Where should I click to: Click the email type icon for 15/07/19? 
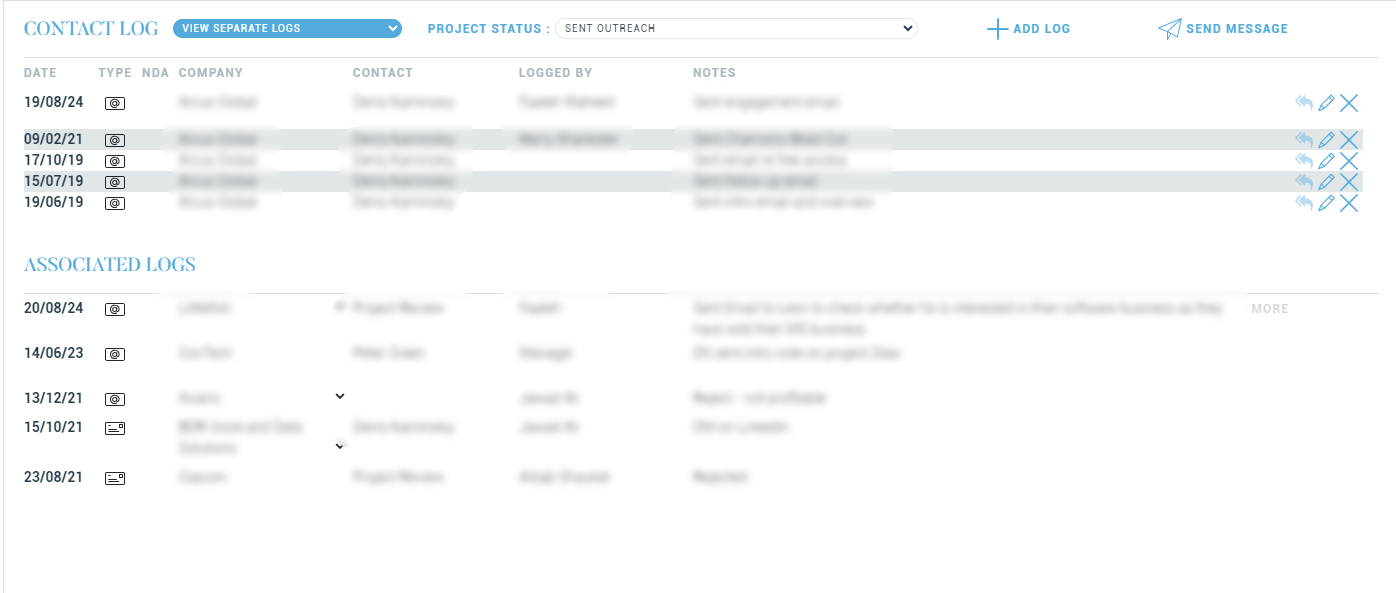pyautogui.click(x=115, y=182)
